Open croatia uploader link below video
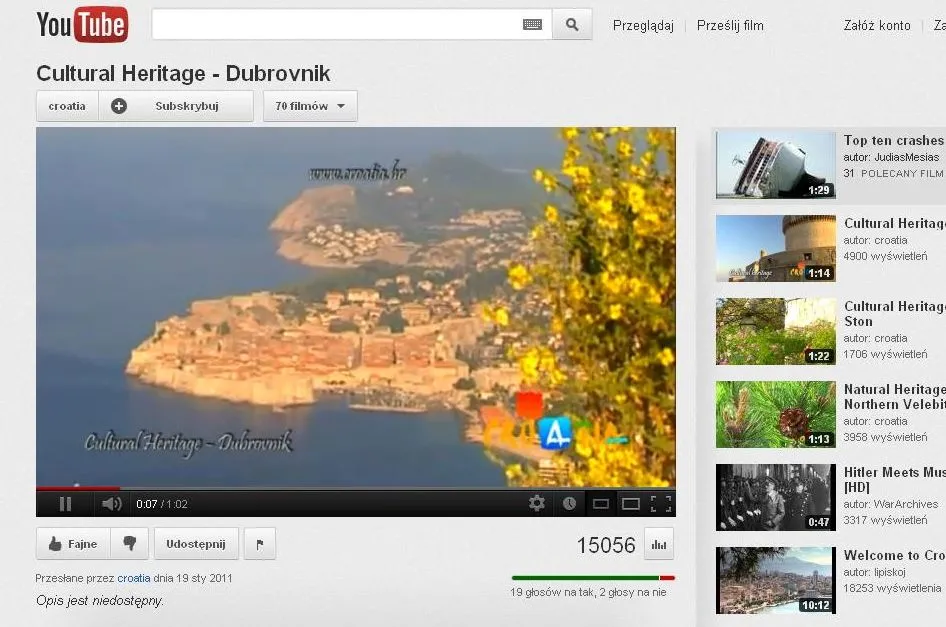 click(134, 578)
